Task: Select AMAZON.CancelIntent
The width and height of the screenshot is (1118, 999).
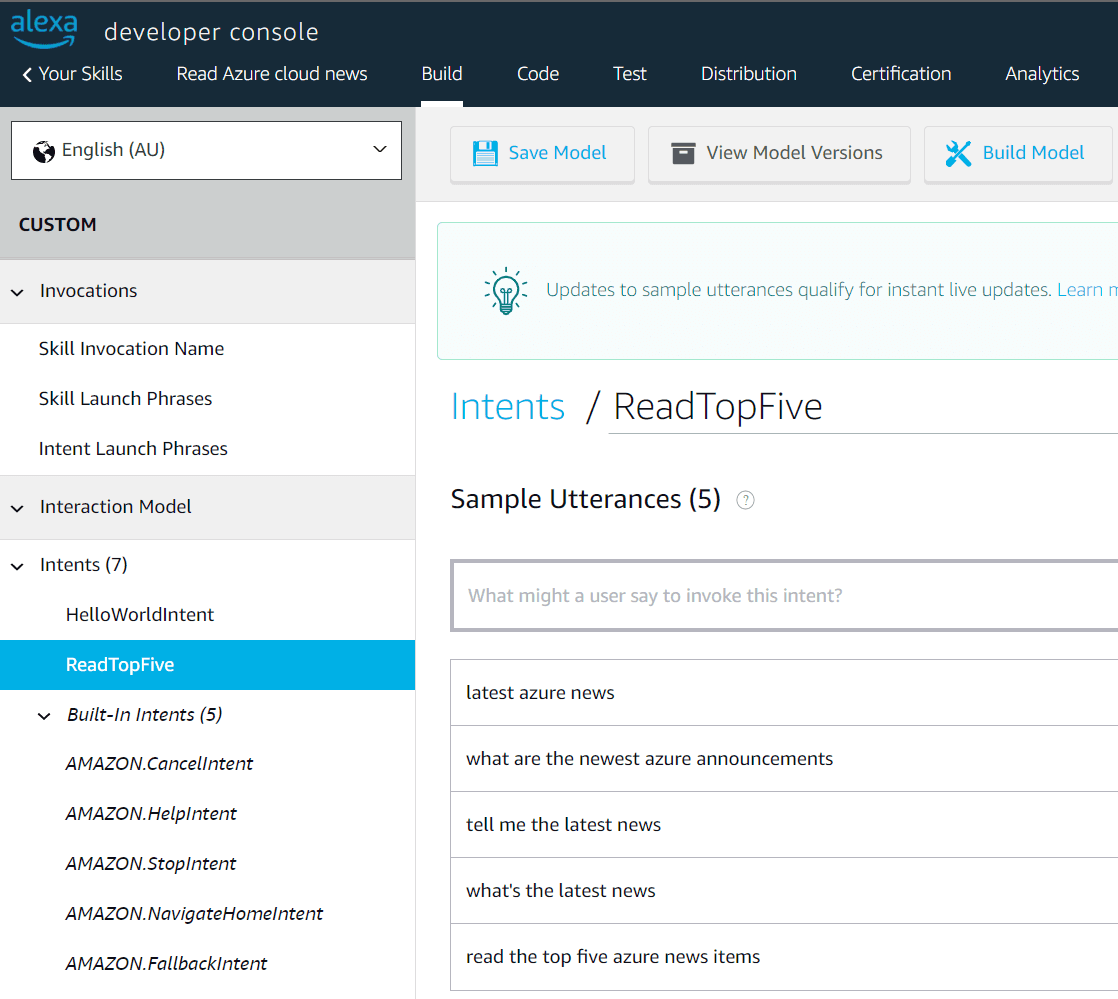Action: pyautogui.click(x=159, y=764)
